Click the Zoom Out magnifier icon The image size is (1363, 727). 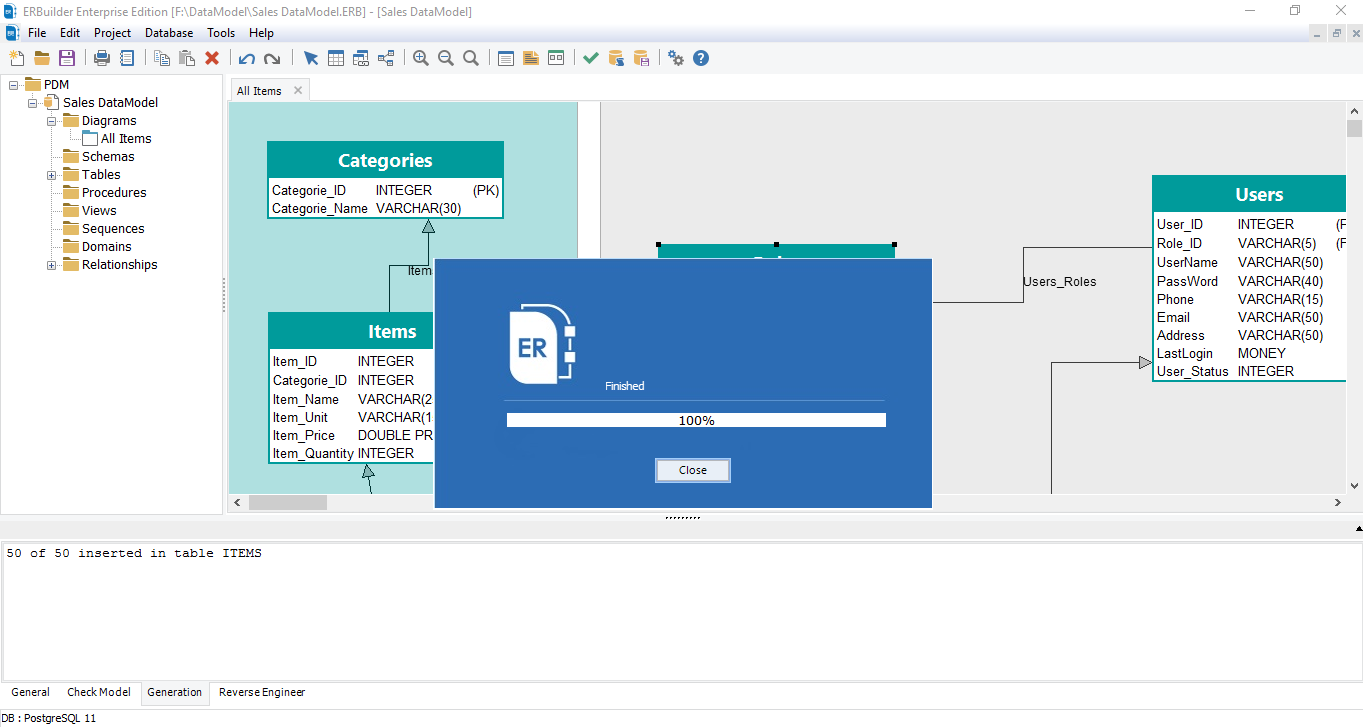(x=445, y=58)
